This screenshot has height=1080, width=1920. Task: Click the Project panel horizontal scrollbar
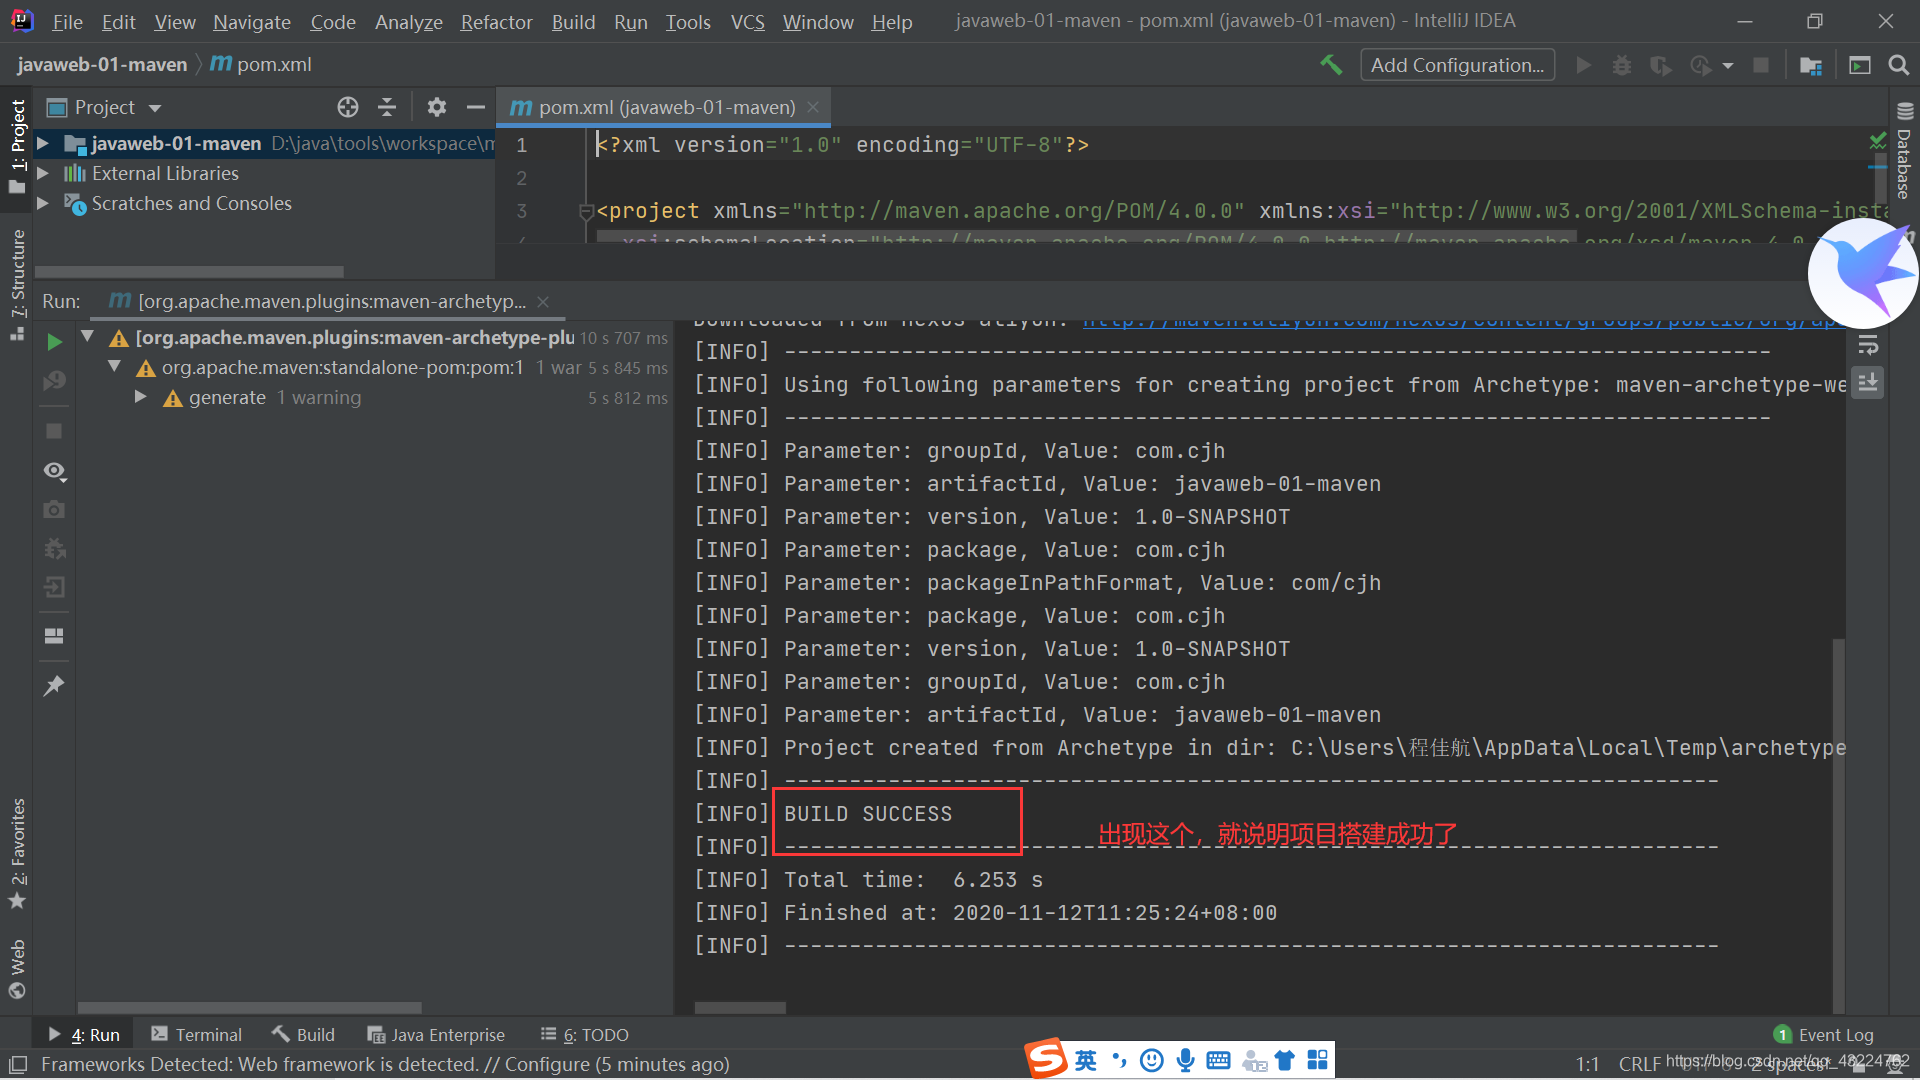tap(190, 271)
